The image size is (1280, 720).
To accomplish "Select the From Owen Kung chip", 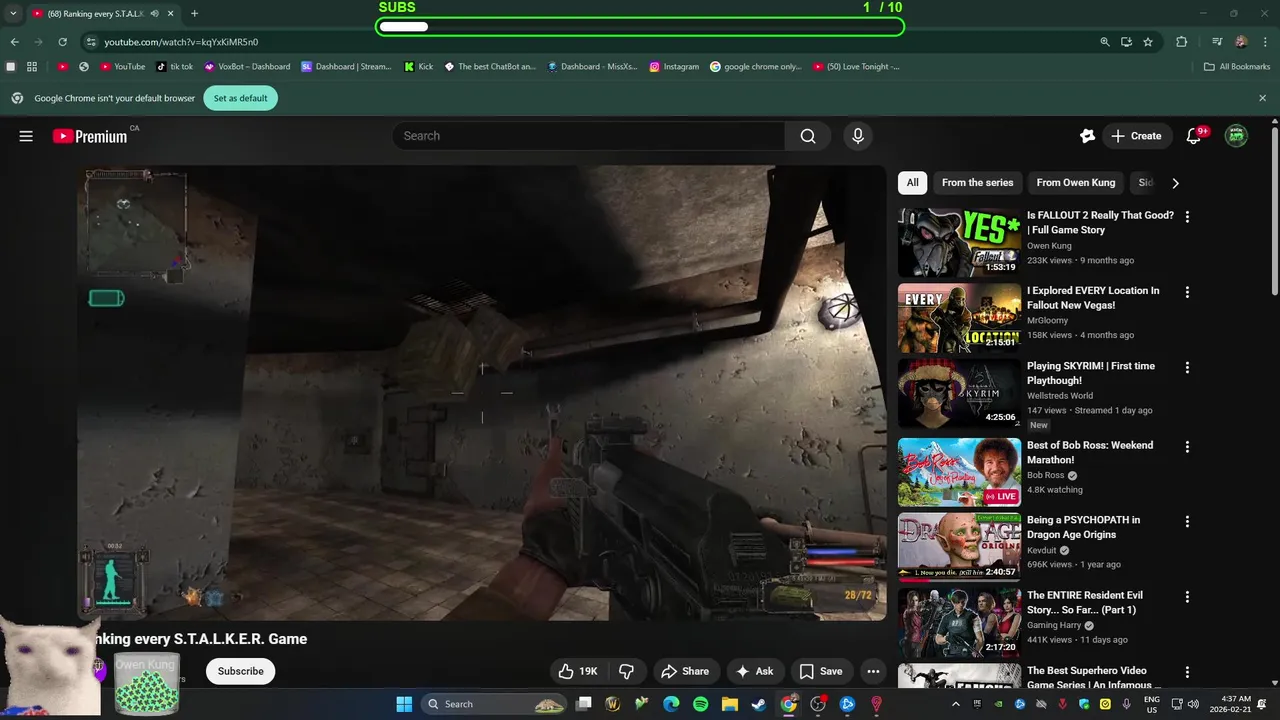I will (1075, 183).
